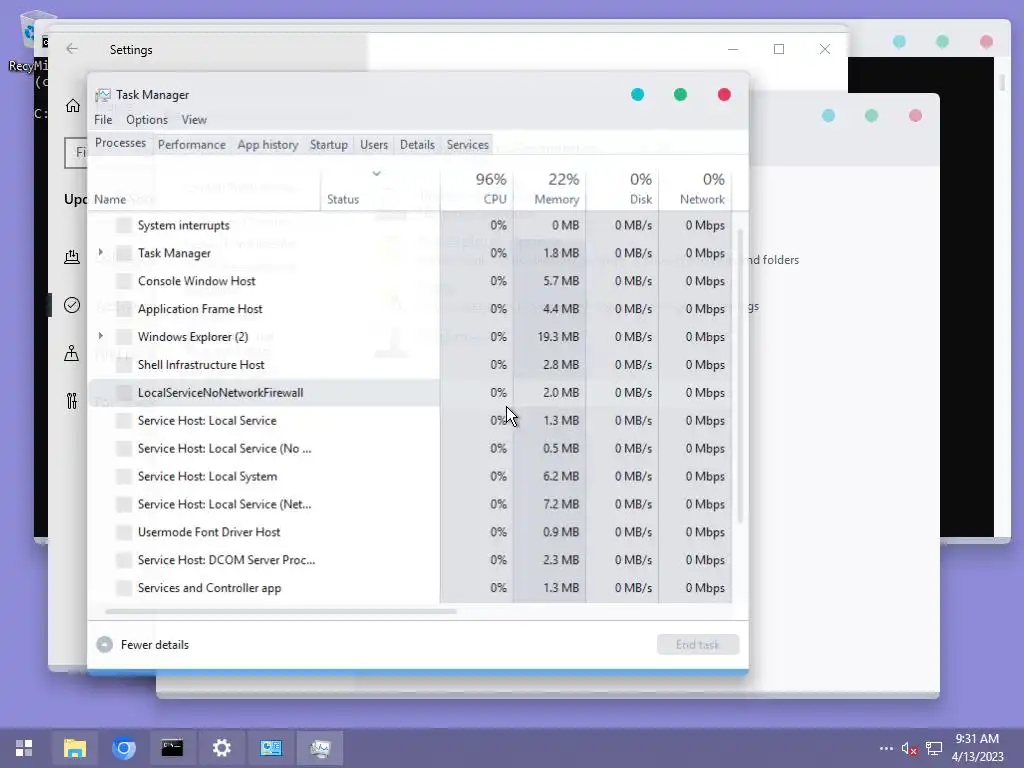Collapse view with Fewer details
The height and width of the screenshot is (768, 1024).
tap(142, 645)
